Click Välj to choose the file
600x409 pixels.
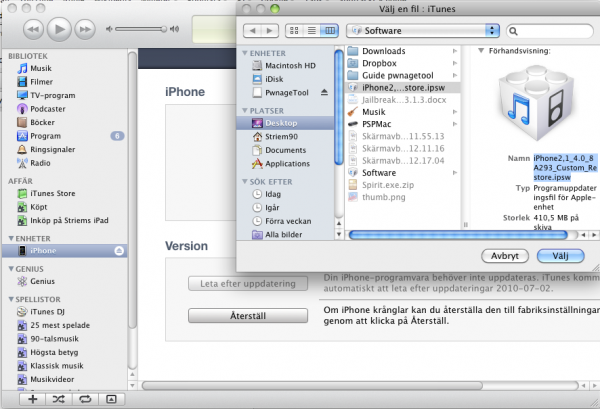pos(561,256)
